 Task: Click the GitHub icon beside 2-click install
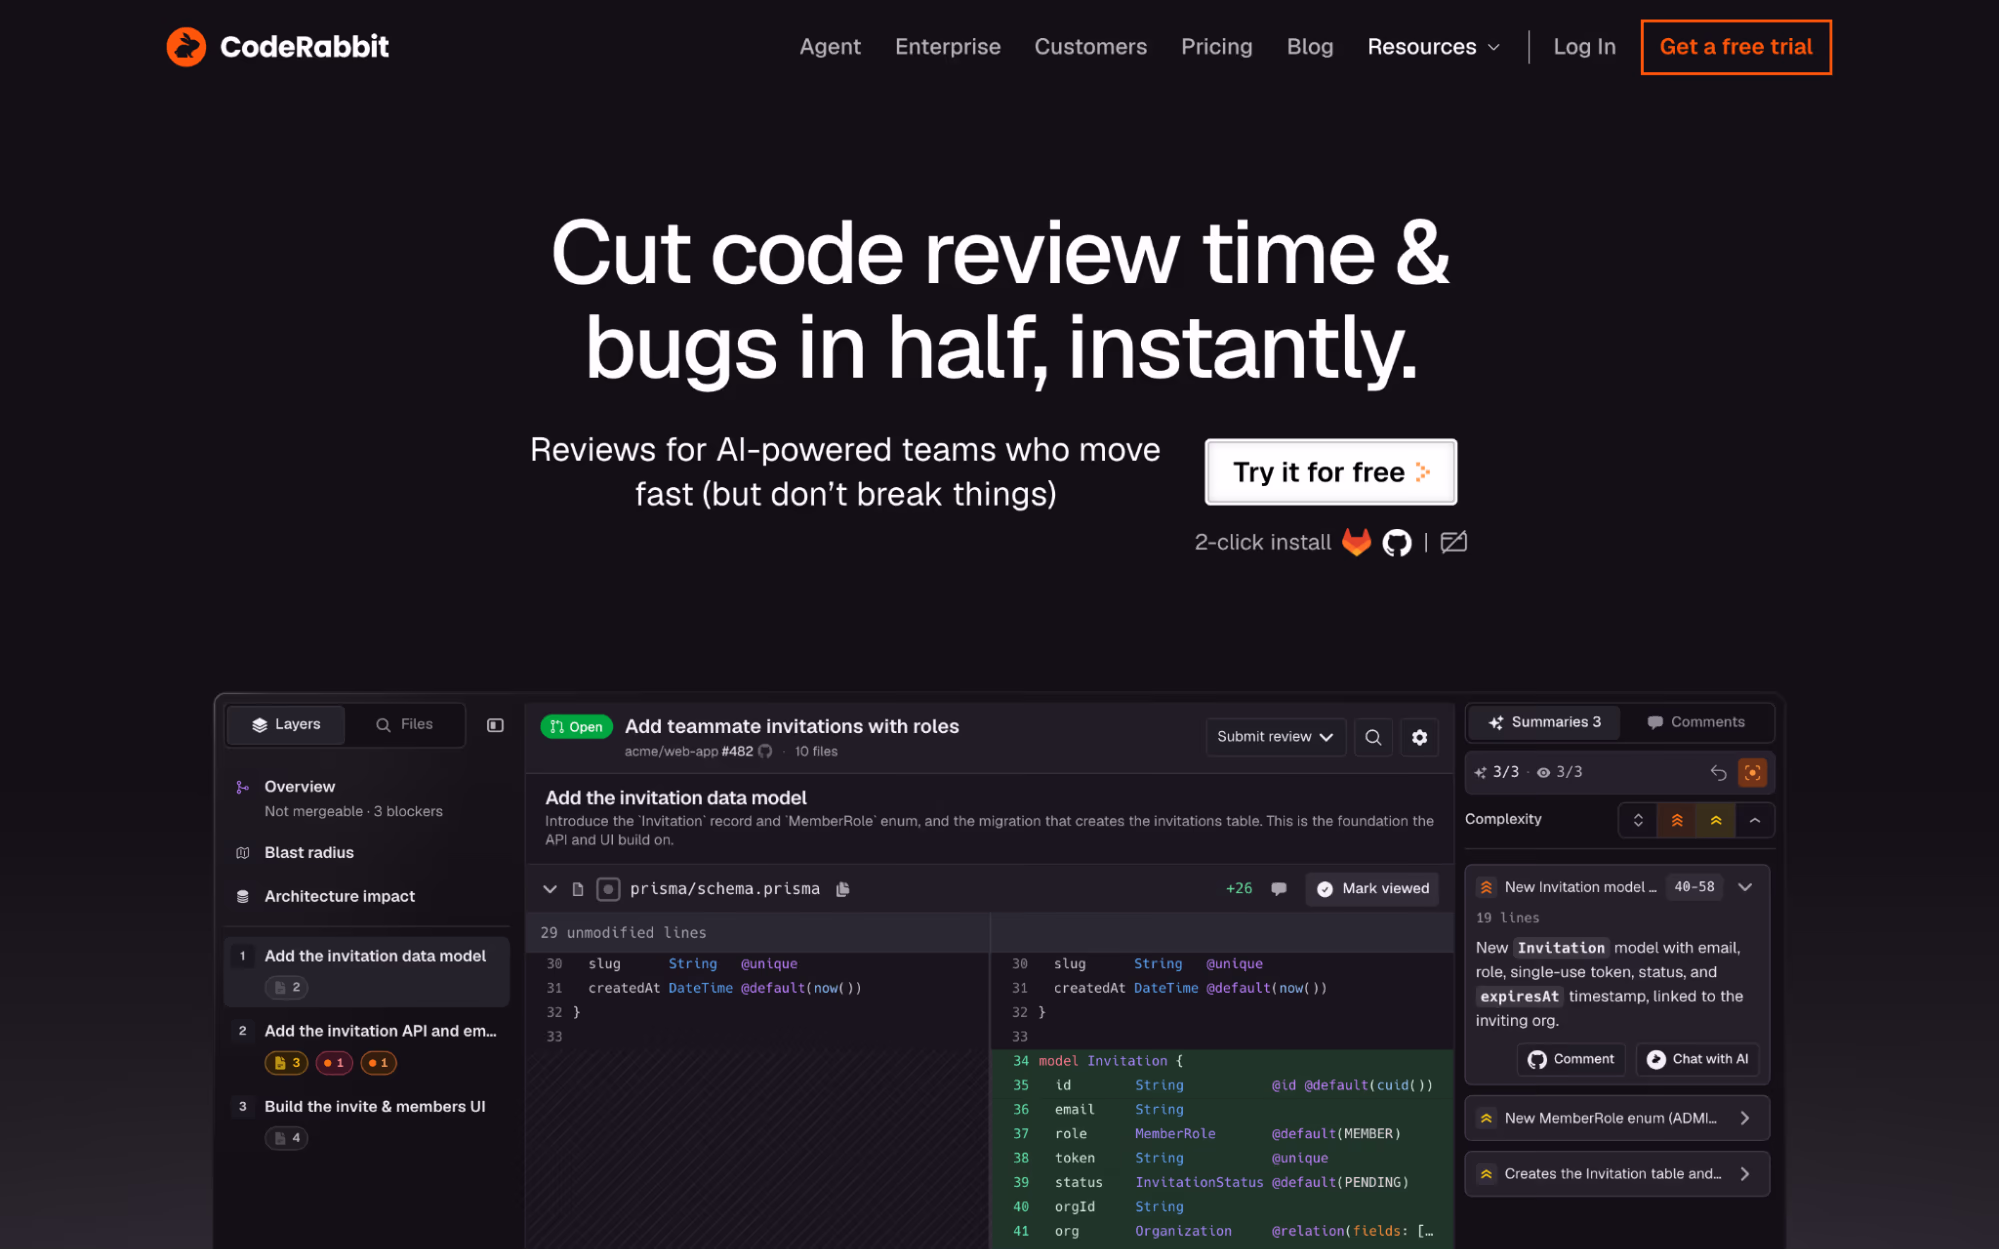tap(1396, 543)
